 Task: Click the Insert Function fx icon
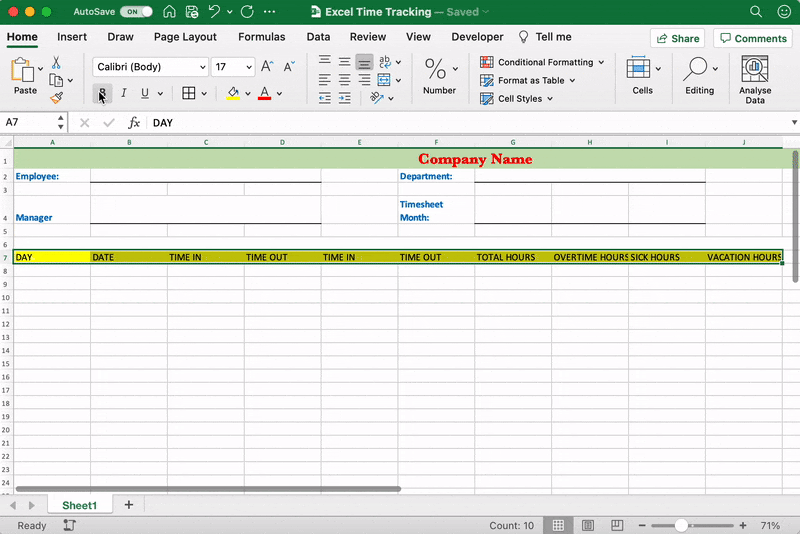tap(134, 122)
